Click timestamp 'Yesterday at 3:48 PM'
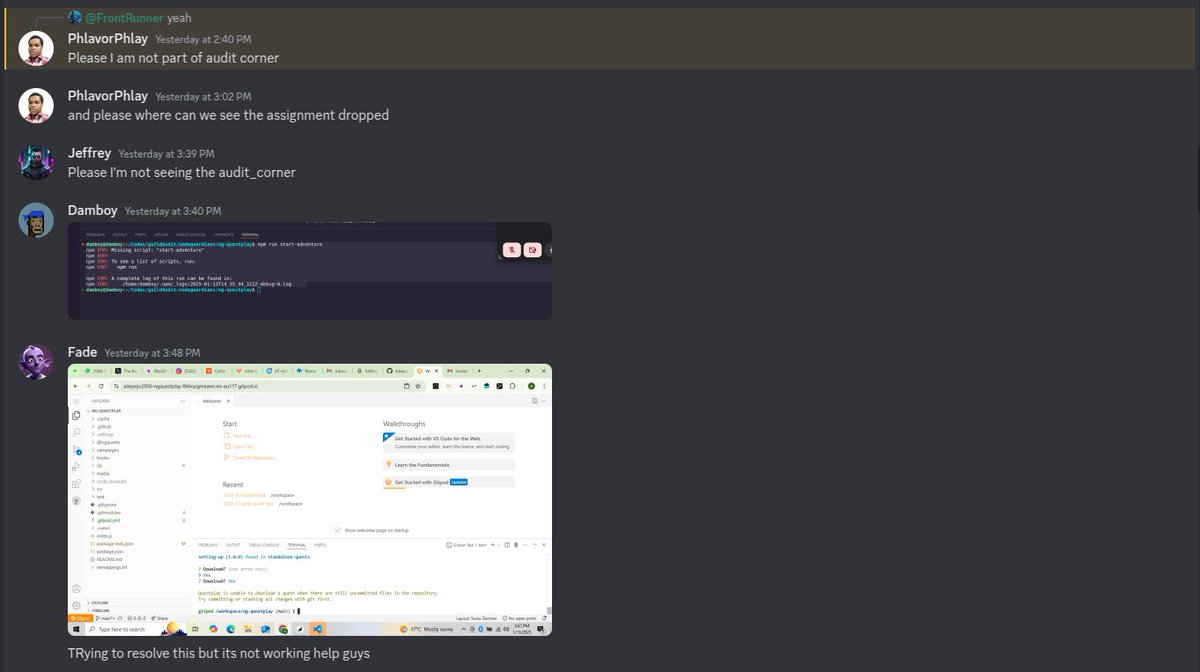Viewport: 1200px width, 672px height. [x=152, y=353]
